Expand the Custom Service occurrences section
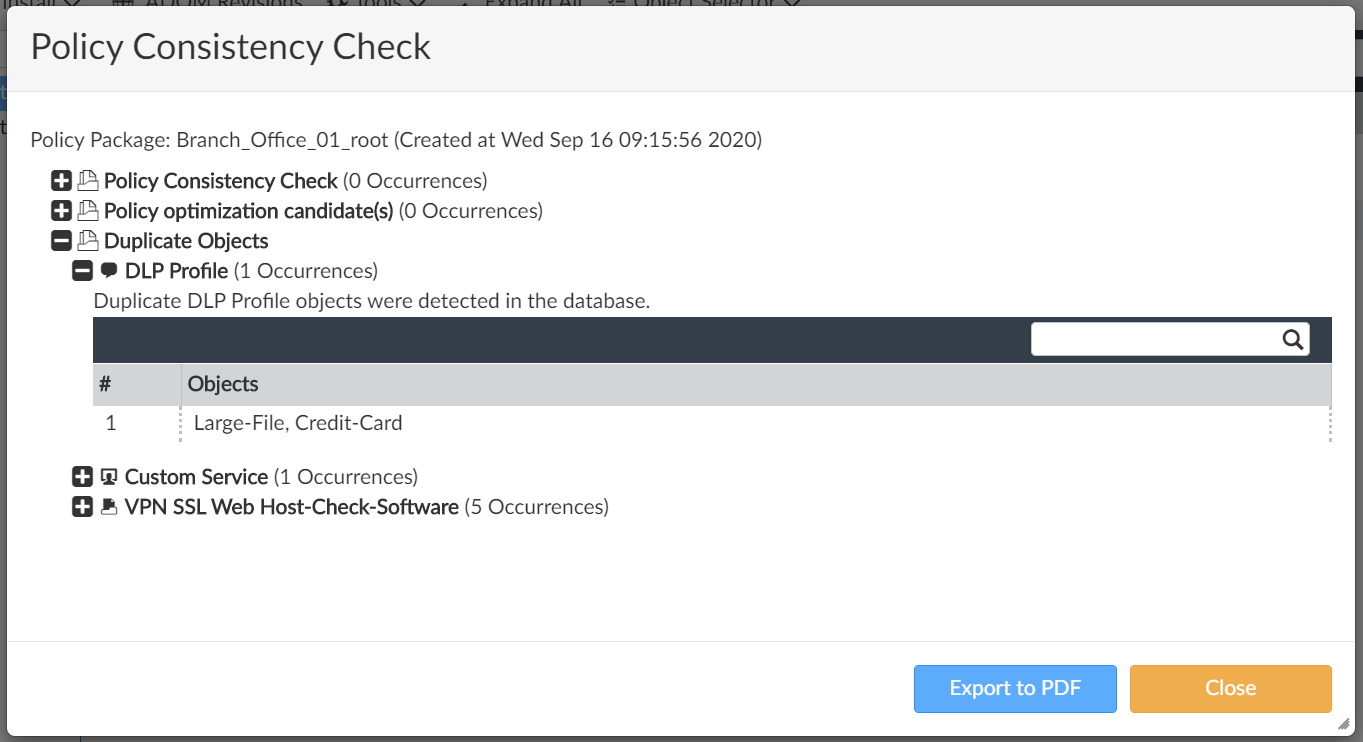1363x742 pixels. pyautogui.click(x=82, y=477)
